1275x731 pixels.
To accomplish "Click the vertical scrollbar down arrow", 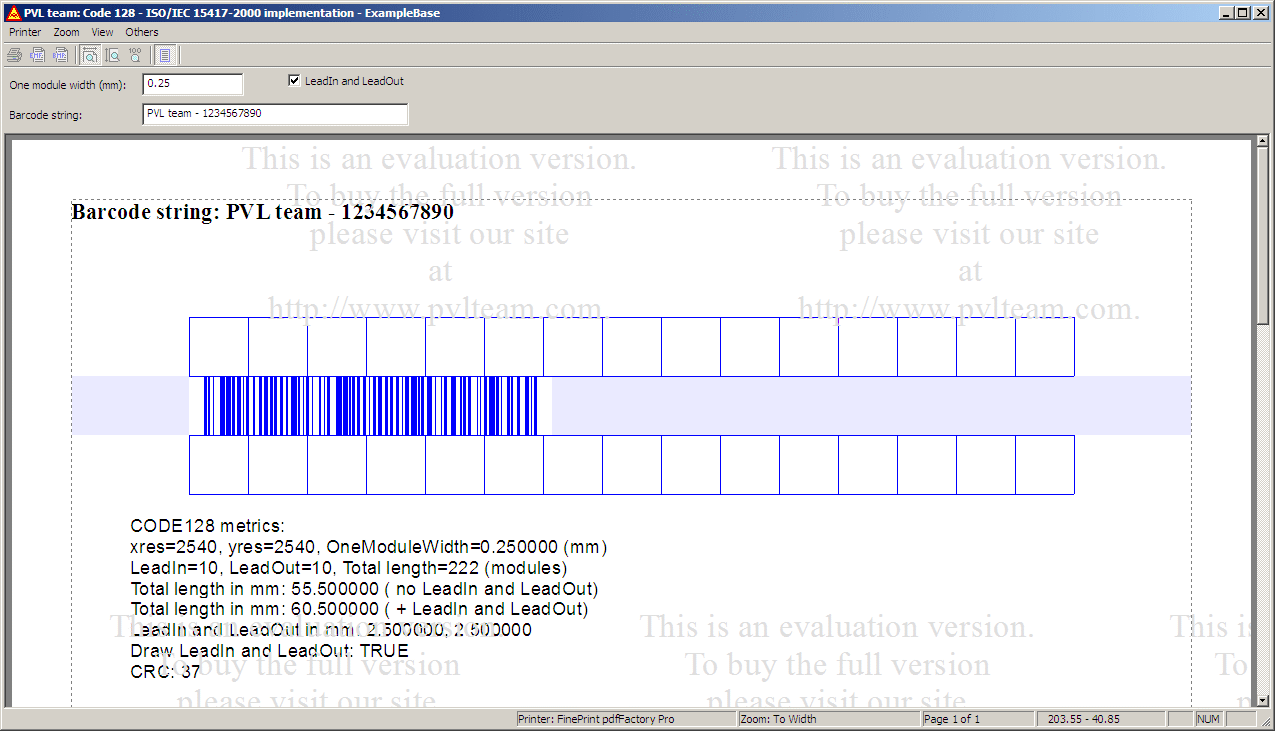I will point(1263,700).
